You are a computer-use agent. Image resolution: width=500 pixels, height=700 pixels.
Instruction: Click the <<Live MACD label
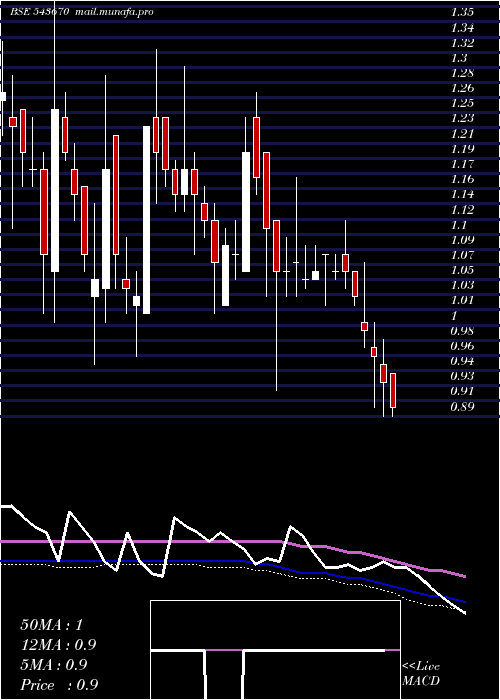tap(421, 674)
